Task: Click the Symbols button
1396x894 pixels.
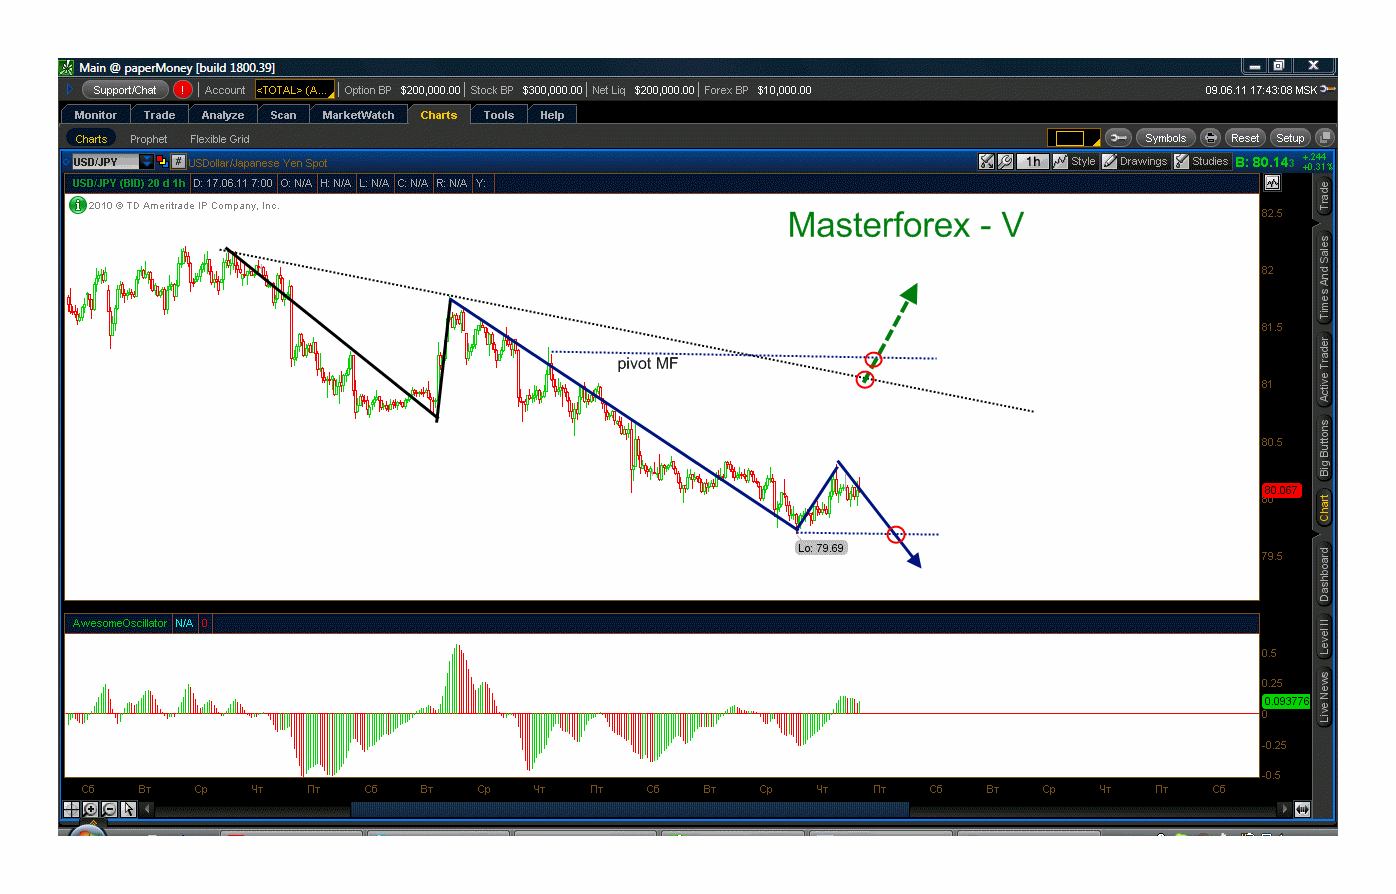Action: tap(1165, 138)
